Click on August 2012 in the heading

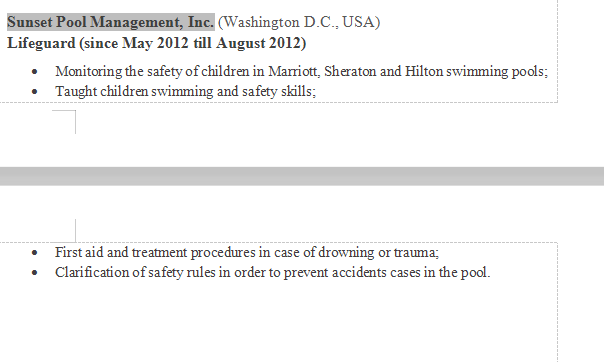coord(258,43)
